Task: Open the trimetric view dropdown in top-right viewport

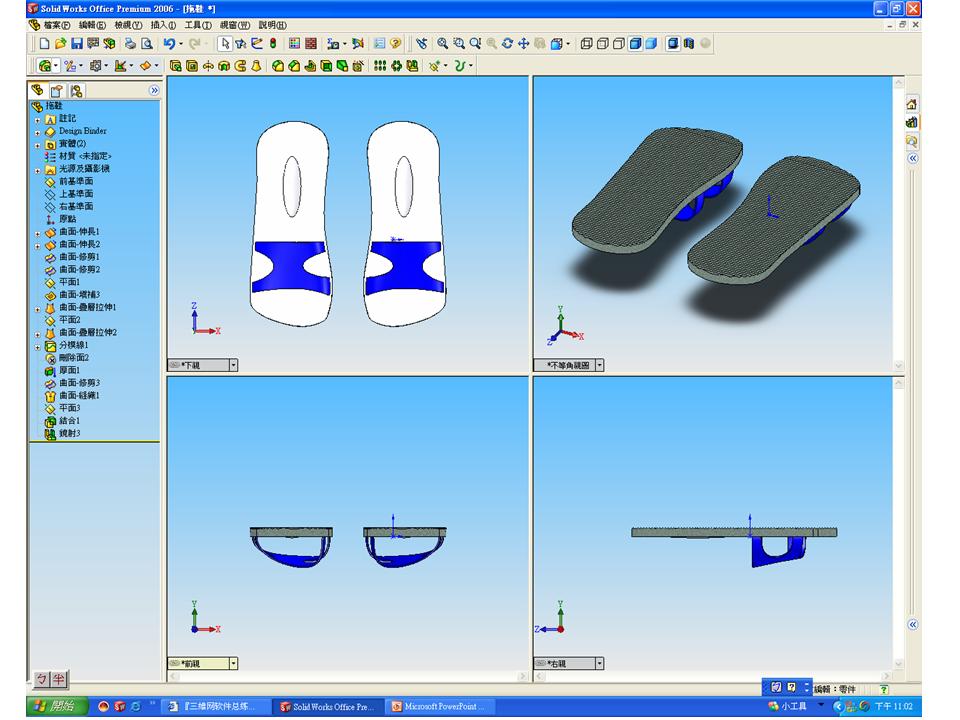Action: pyautogui.click(x=599, y=365)
